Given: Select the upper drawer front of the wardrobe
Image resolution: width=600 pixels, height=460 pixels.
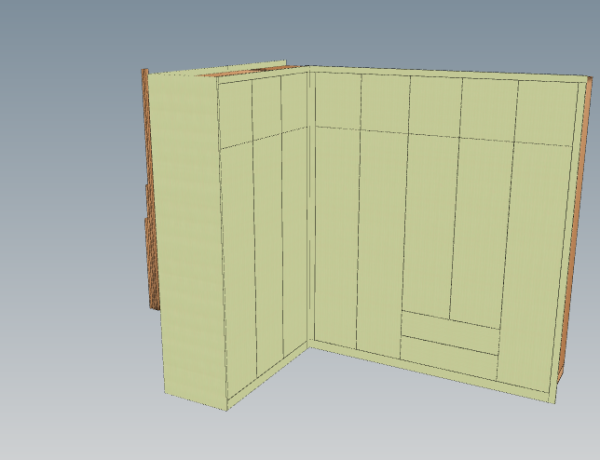Looking at the screenshot, I should (449, 325).
